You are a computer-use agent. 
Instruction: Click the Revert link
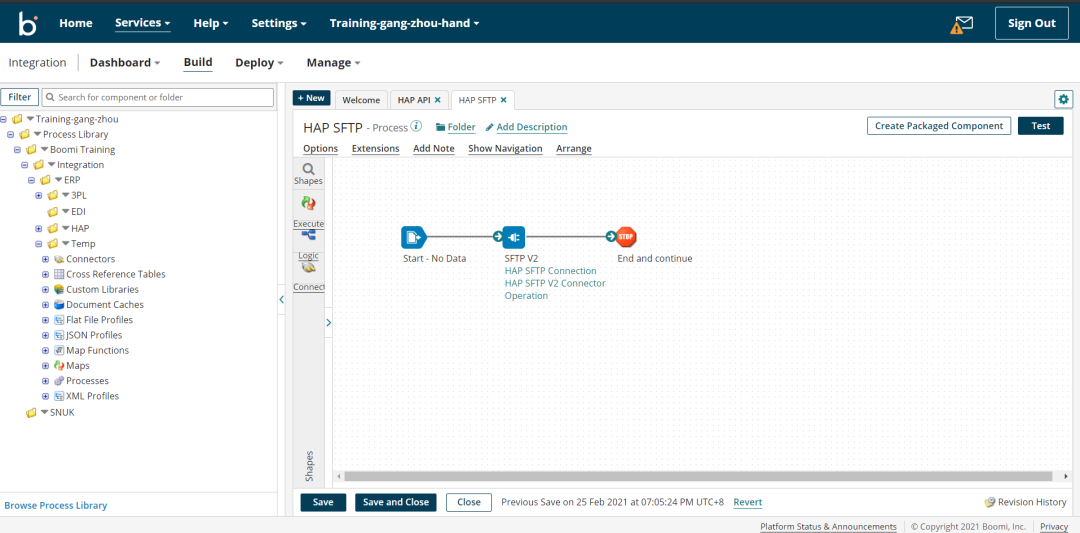[747, 502]
